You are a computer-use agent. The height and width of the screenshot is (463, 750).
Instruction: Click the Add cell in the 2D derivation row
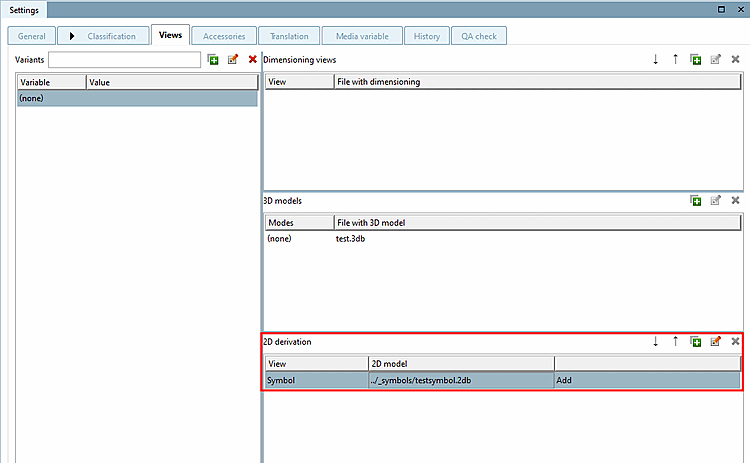point(648,380)
